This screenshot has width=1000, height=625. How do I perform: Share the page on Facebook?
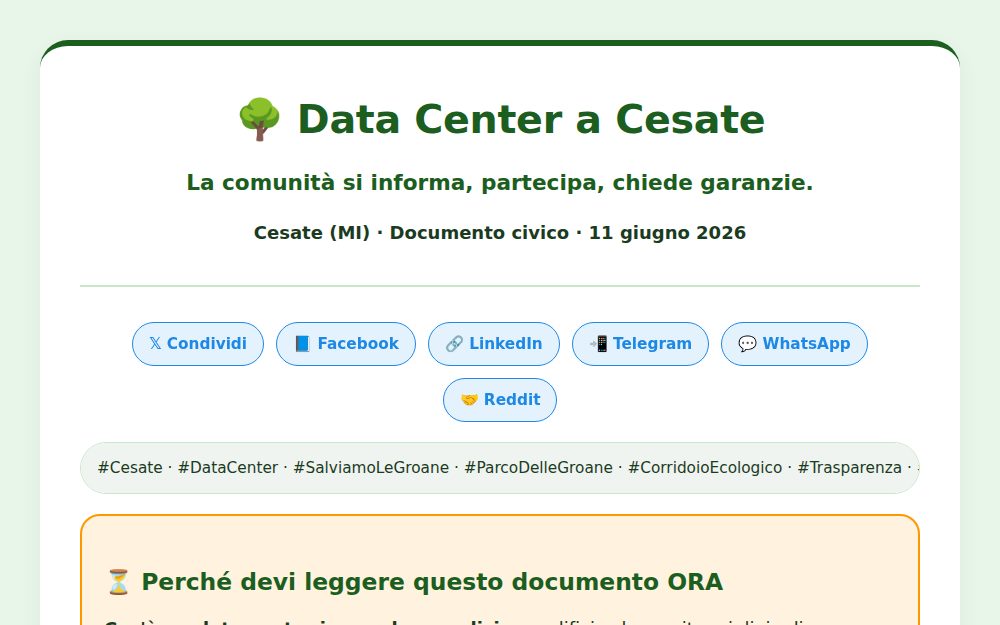[346, 344]
